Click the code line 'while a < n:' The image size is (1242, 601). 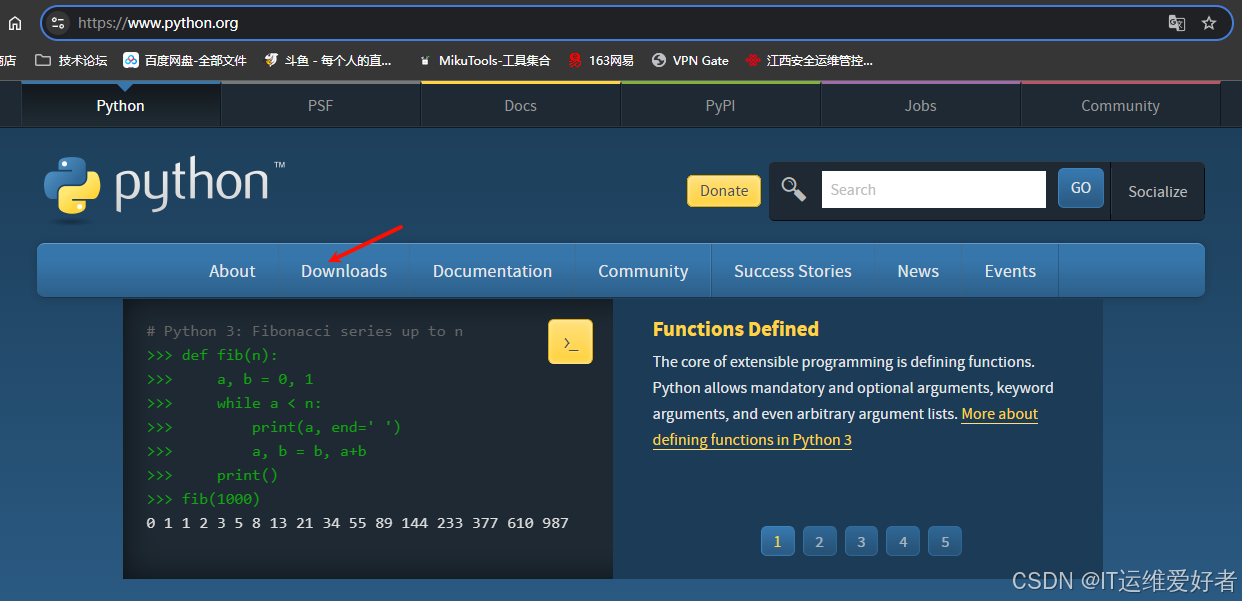click(x=270, y=403)
